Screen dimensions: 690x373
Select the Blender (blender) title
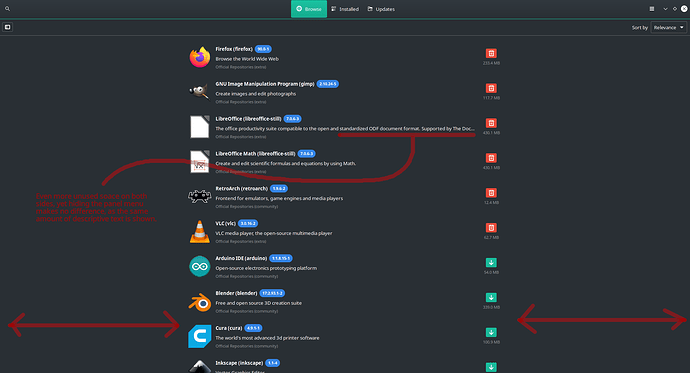[236, 293]
